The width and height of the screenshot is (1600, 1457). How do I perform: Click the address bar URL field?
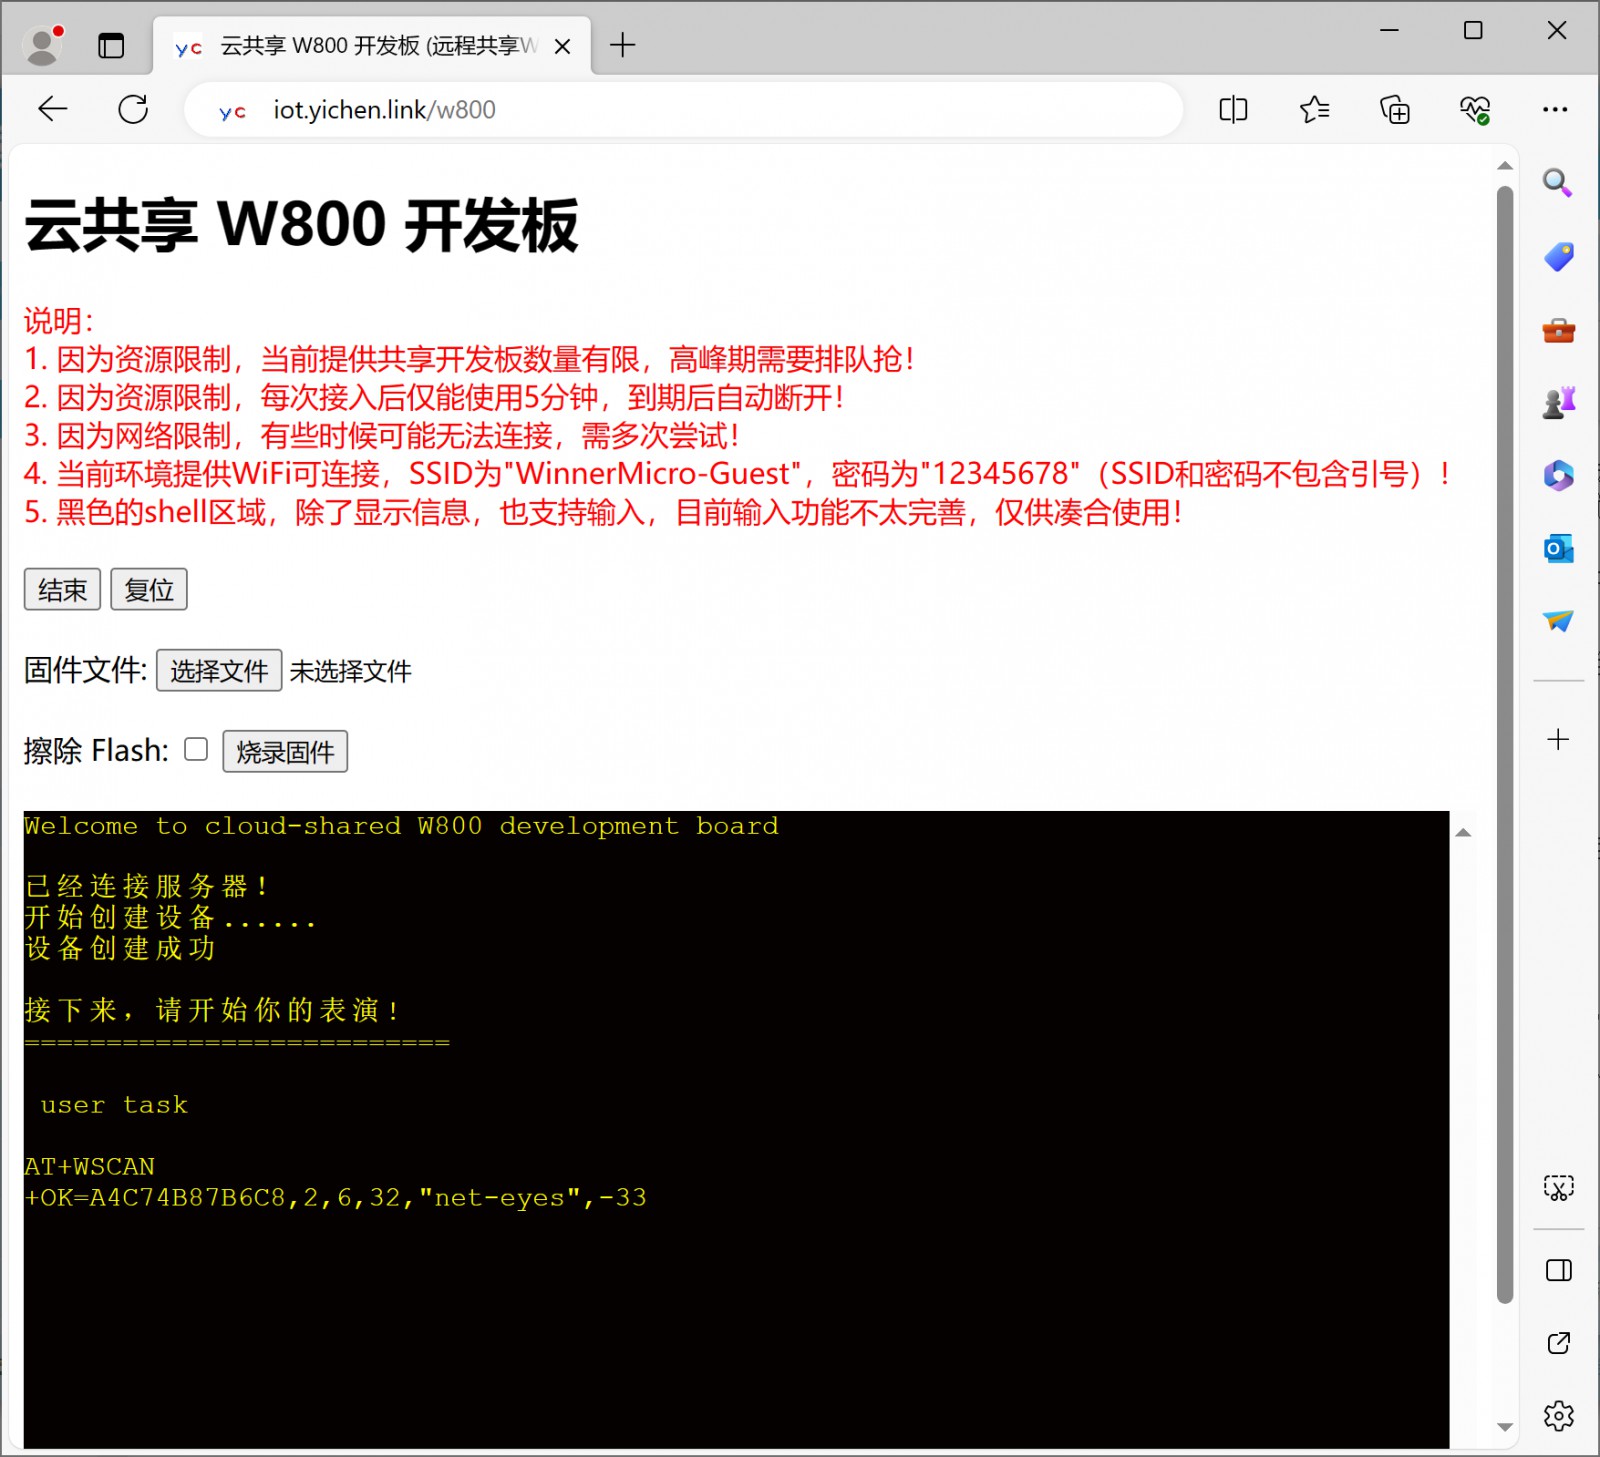click(700, 109)
